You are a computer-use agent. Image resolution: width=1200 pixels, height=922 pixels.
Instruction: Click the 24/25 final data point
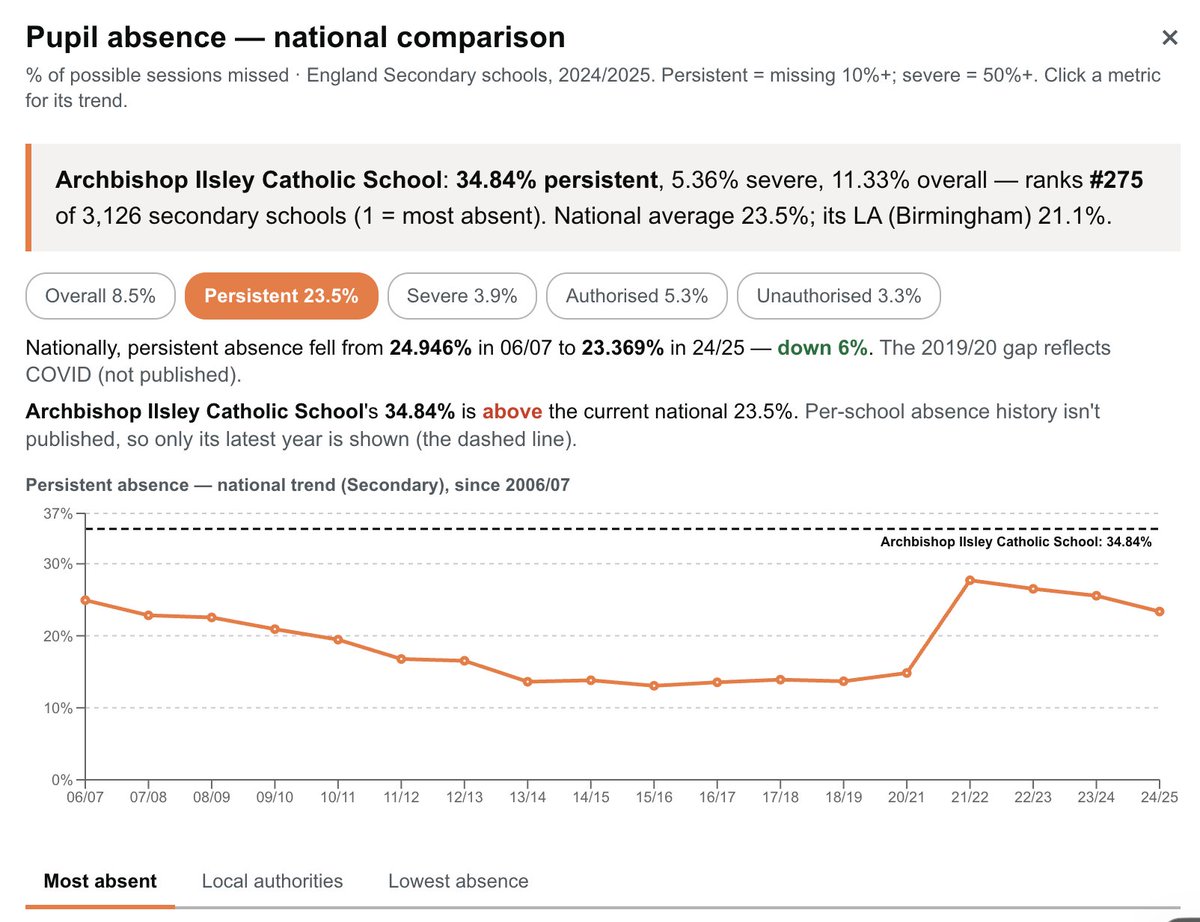(x=1159, y=611)
